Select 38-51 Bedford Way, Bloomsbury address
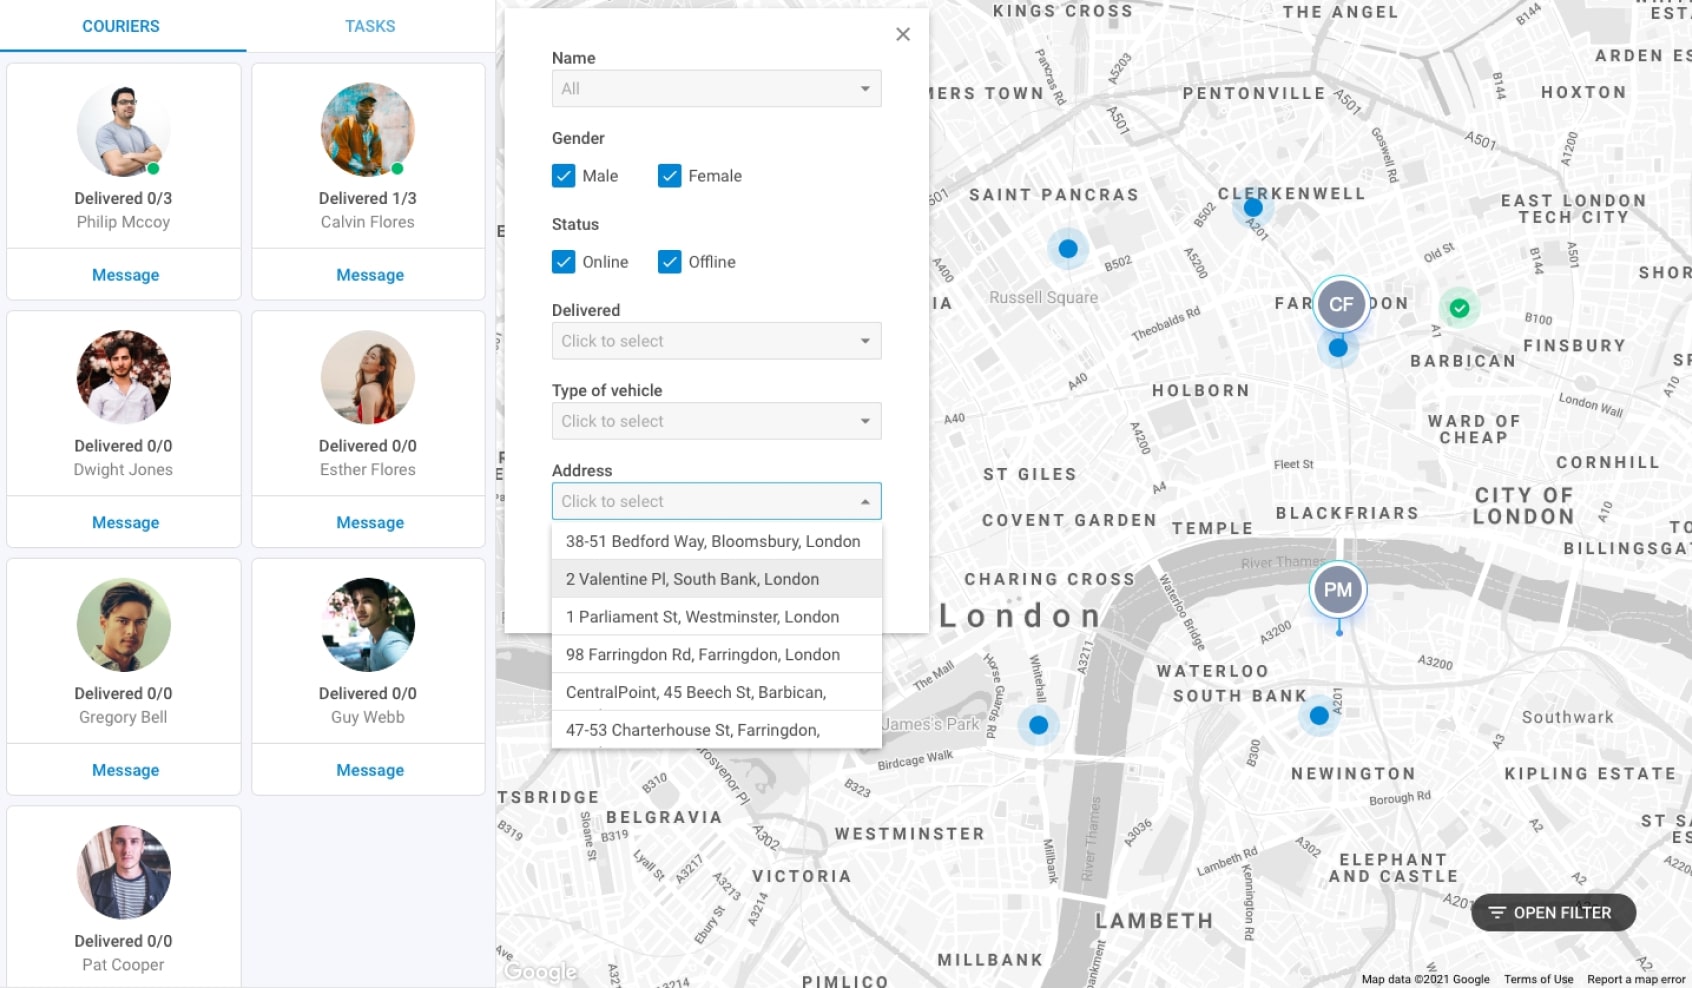 click(x=717, y=541)
